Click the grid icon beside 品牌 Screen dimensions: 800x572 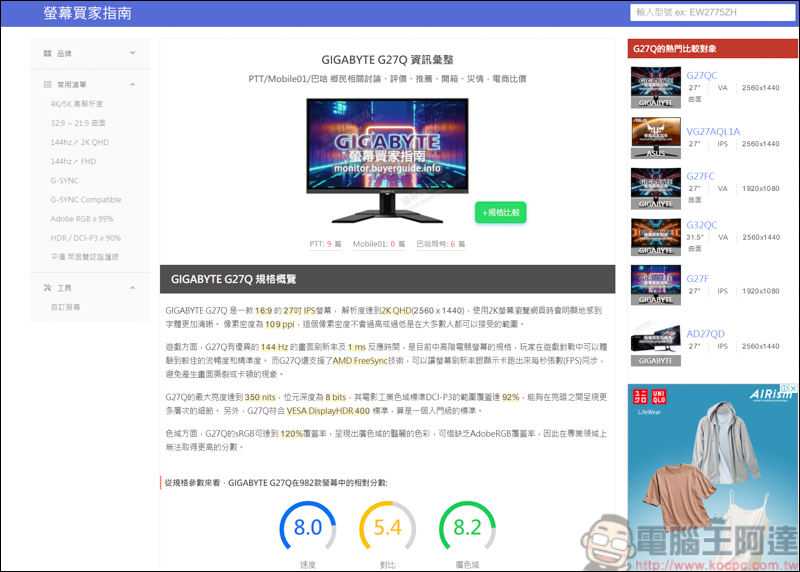pos(47,53)
